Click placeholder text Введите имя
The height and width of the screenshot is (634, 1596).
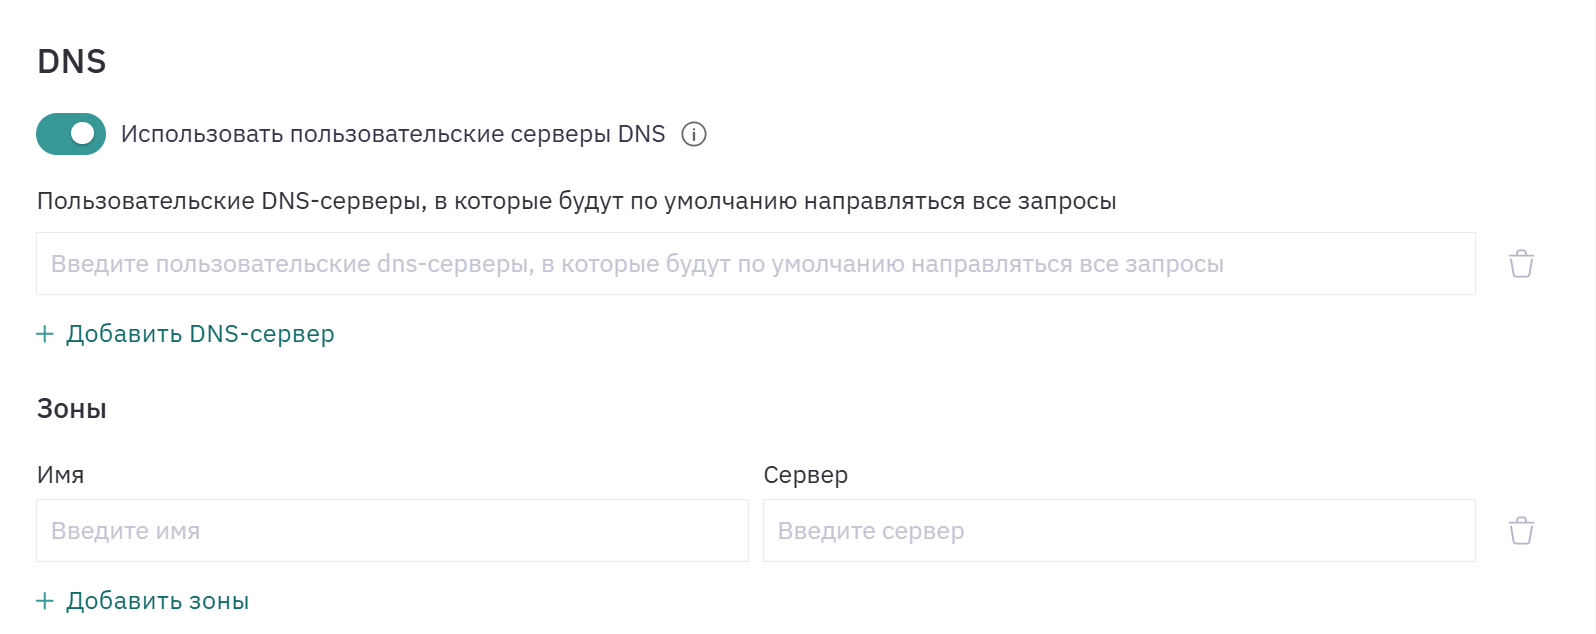pyautogui.click(x=126, y=531)
